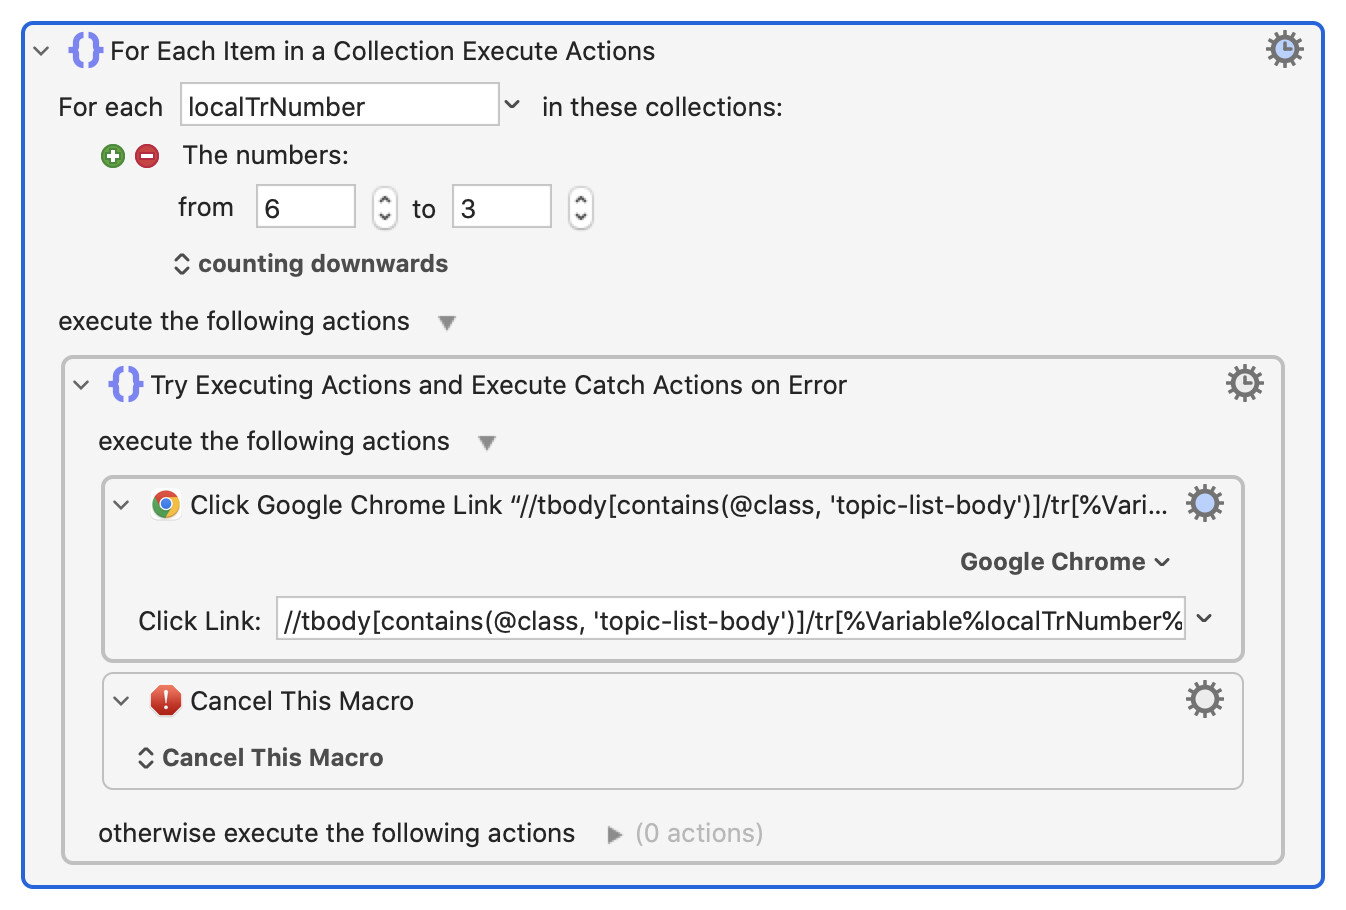Screen dimensions: 1346x910
Task: Click the red Cancel This Macro icon
Action: click(x=165, y=700)
